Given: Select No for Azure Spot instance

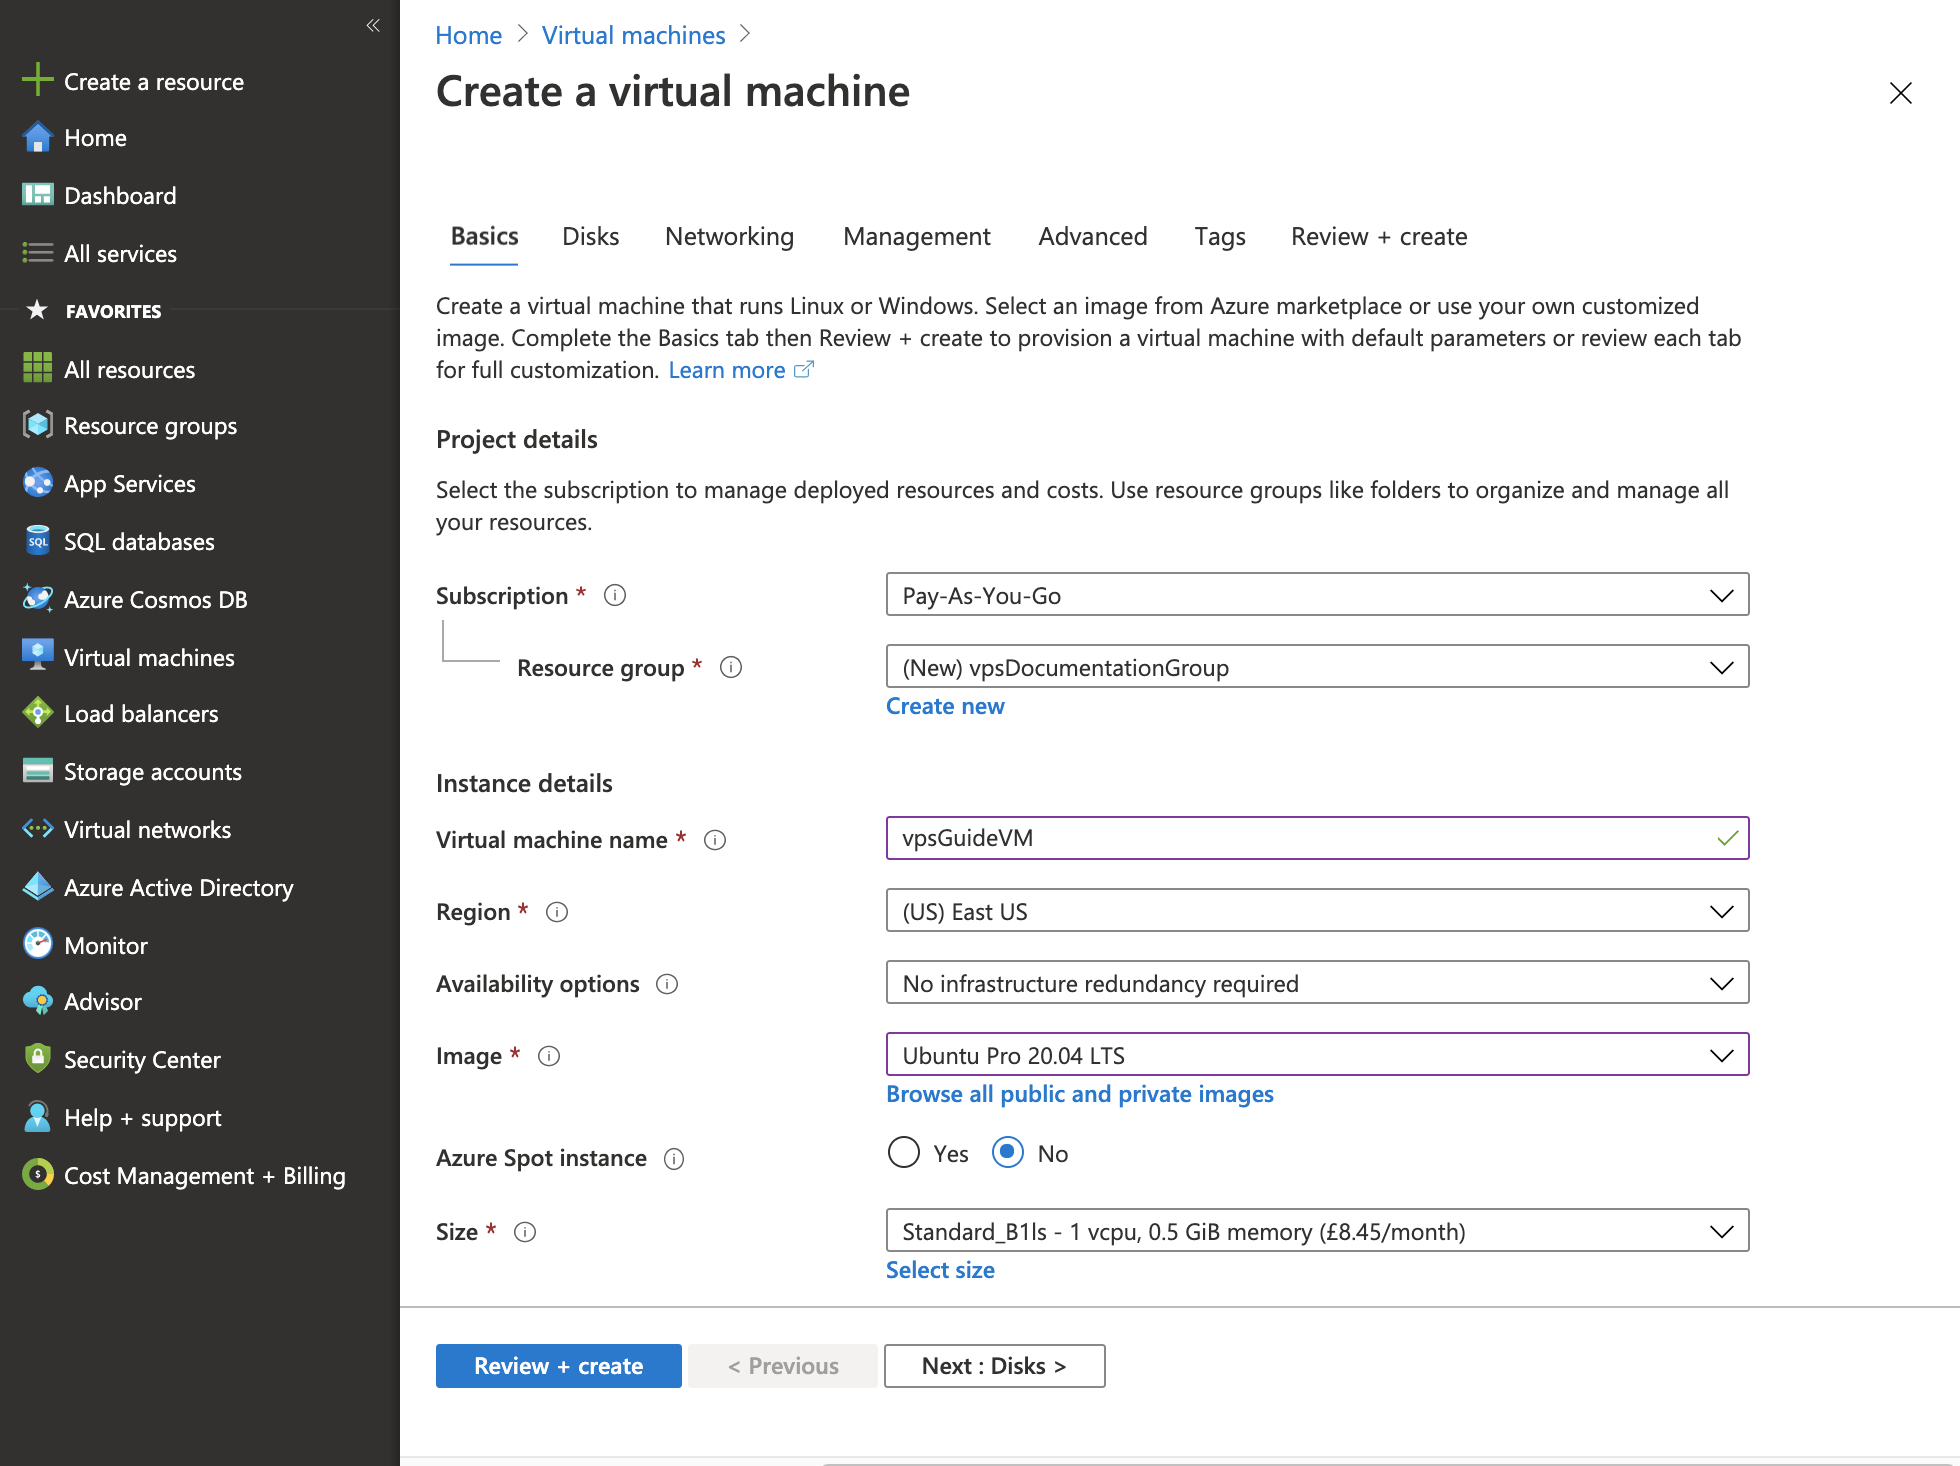Looking at the screenshot, I should pyautogui.click(x=1008, y=1153).
